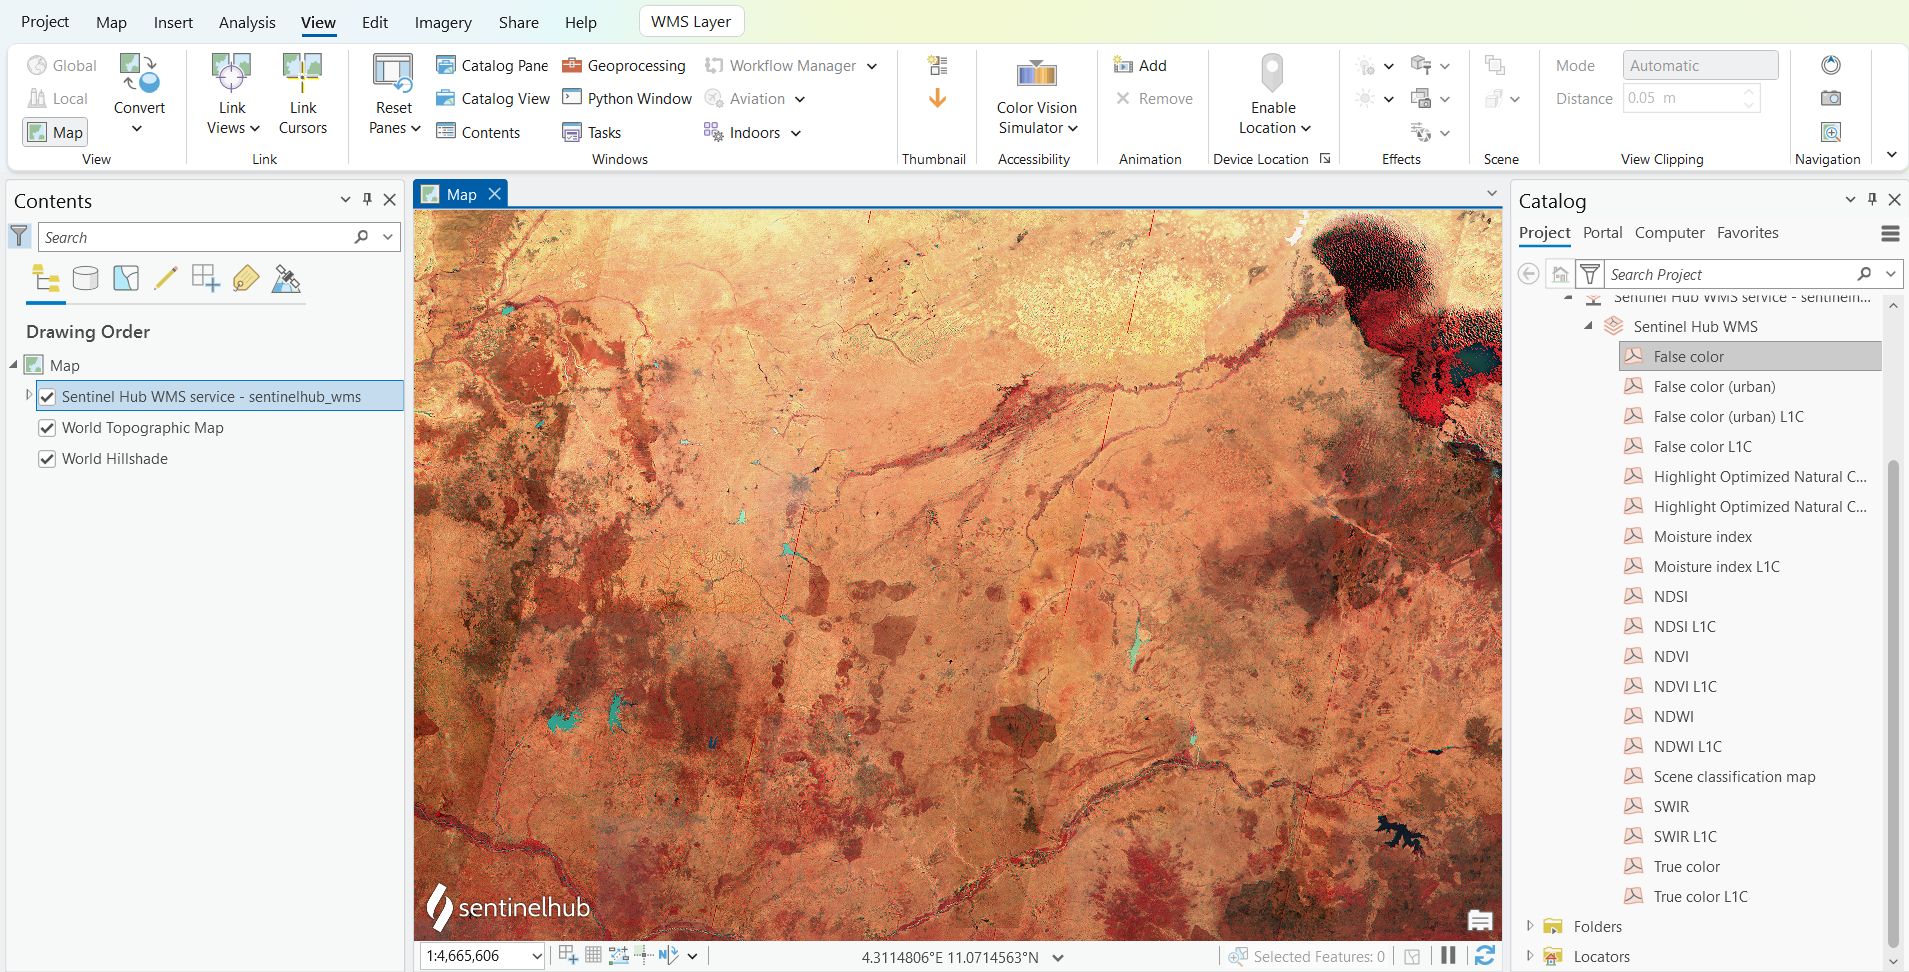Click Enable Location icon

point(1272,73)
